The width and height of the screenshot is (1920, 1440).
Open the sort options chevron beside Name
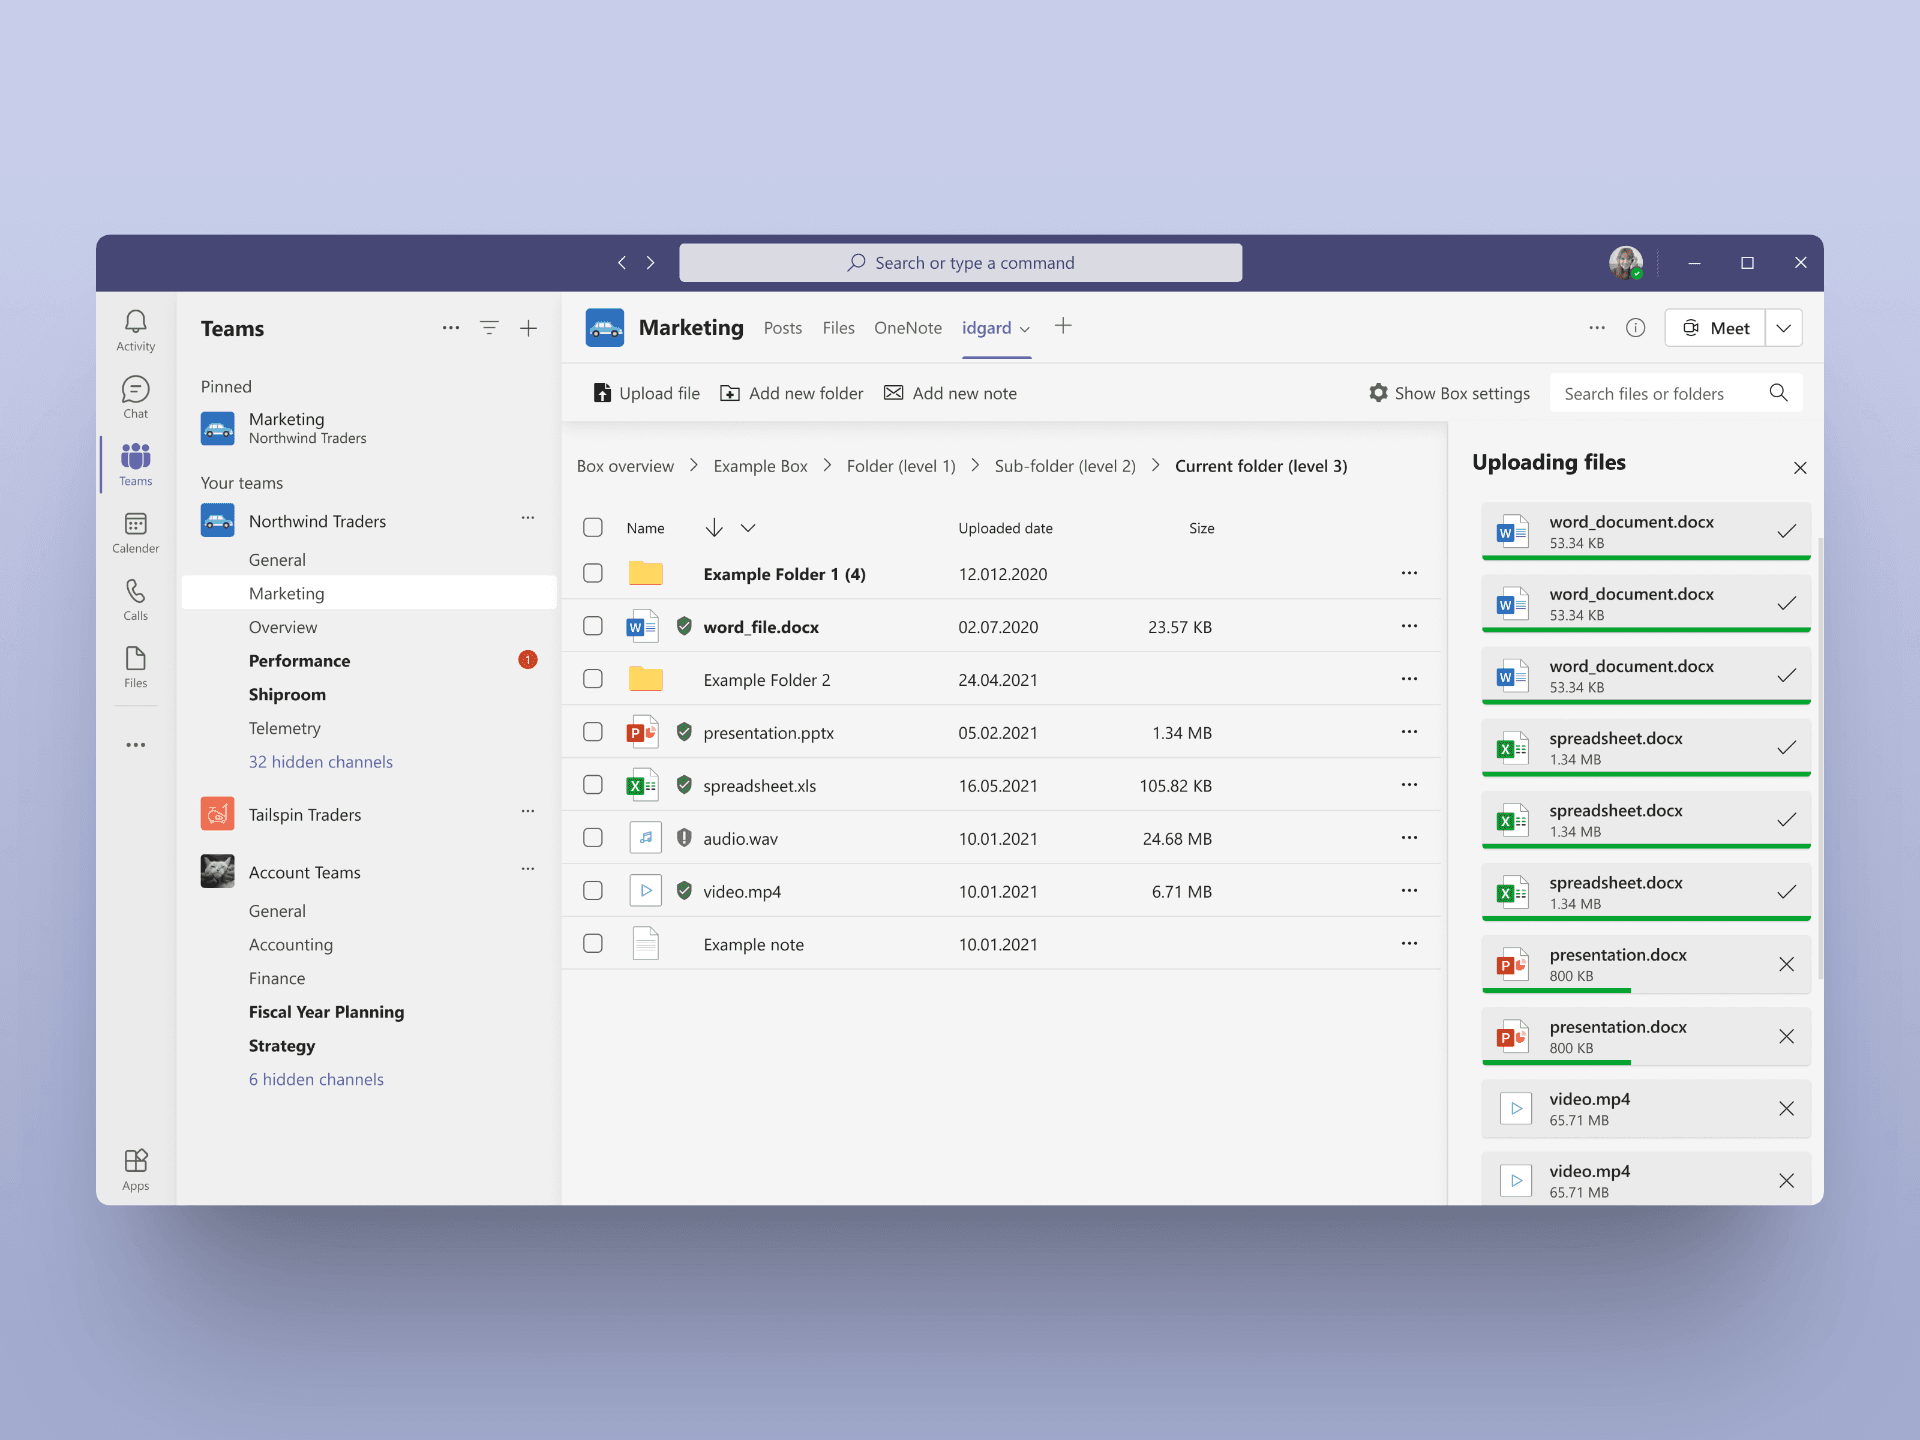point(748,528)
